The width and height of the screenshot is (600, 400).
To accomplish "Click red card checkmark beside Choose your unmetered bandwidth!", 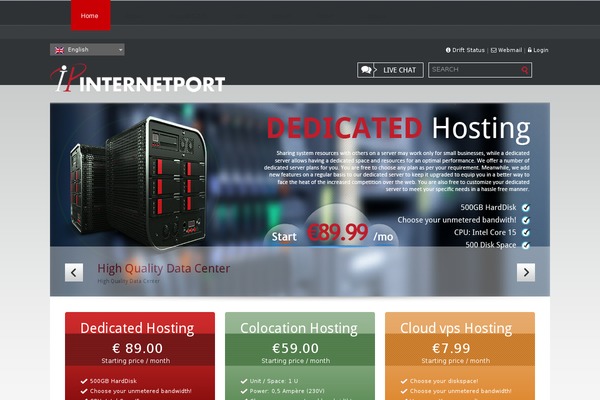I will 84,391.
